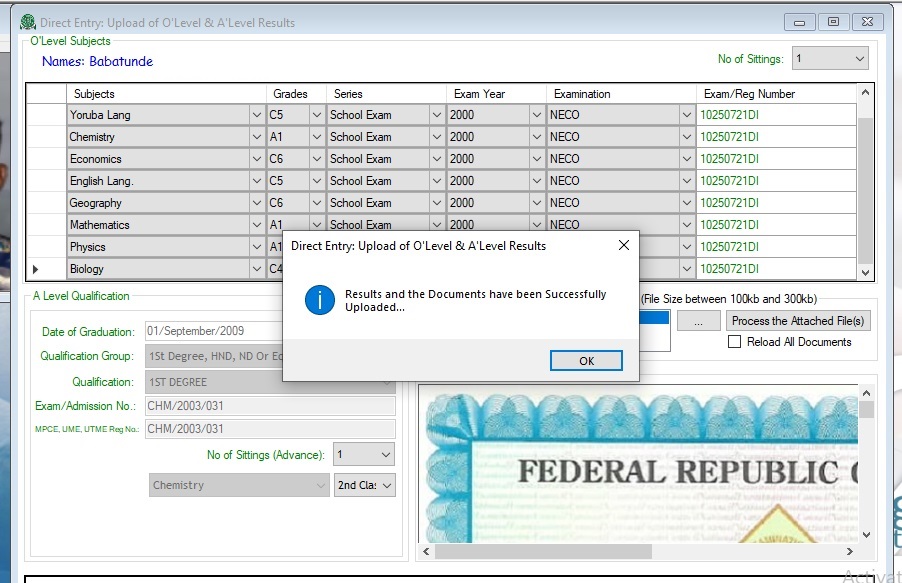Click the subjects table scroll down arrow
Viewport: 902px width, 583px height.
pyautogui.click(x=865, y=273)
